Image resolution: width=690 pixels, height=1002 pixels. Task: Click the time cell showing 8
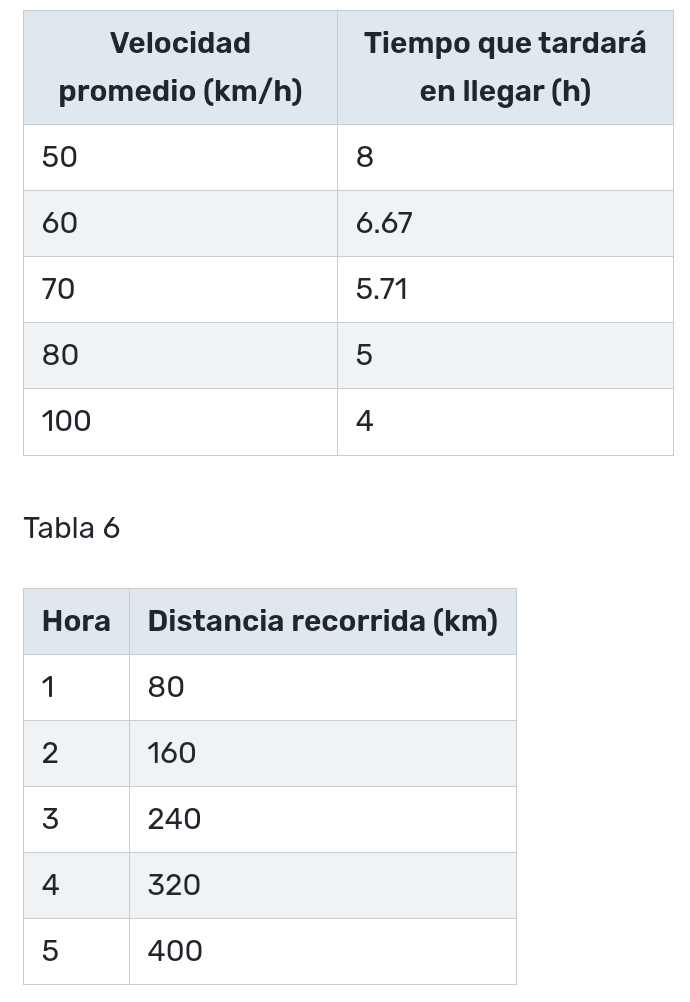coord(365,157)
